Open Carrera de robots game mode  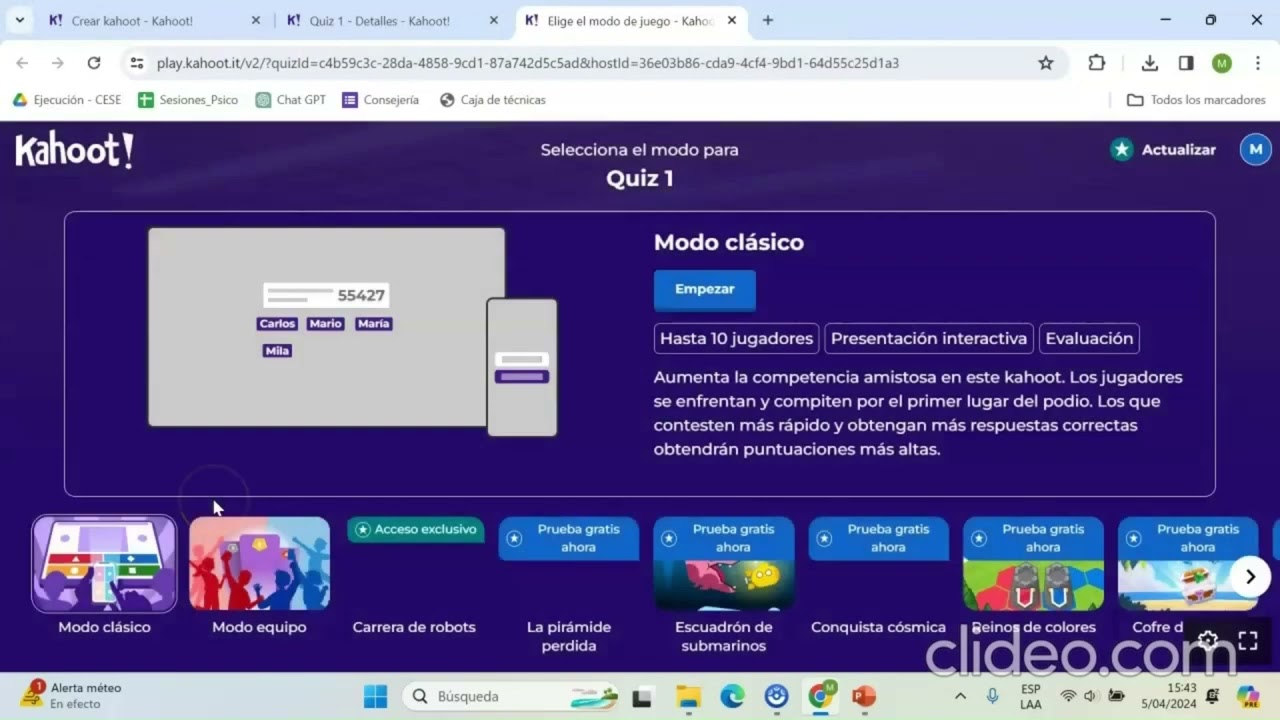tap(414, 627)
